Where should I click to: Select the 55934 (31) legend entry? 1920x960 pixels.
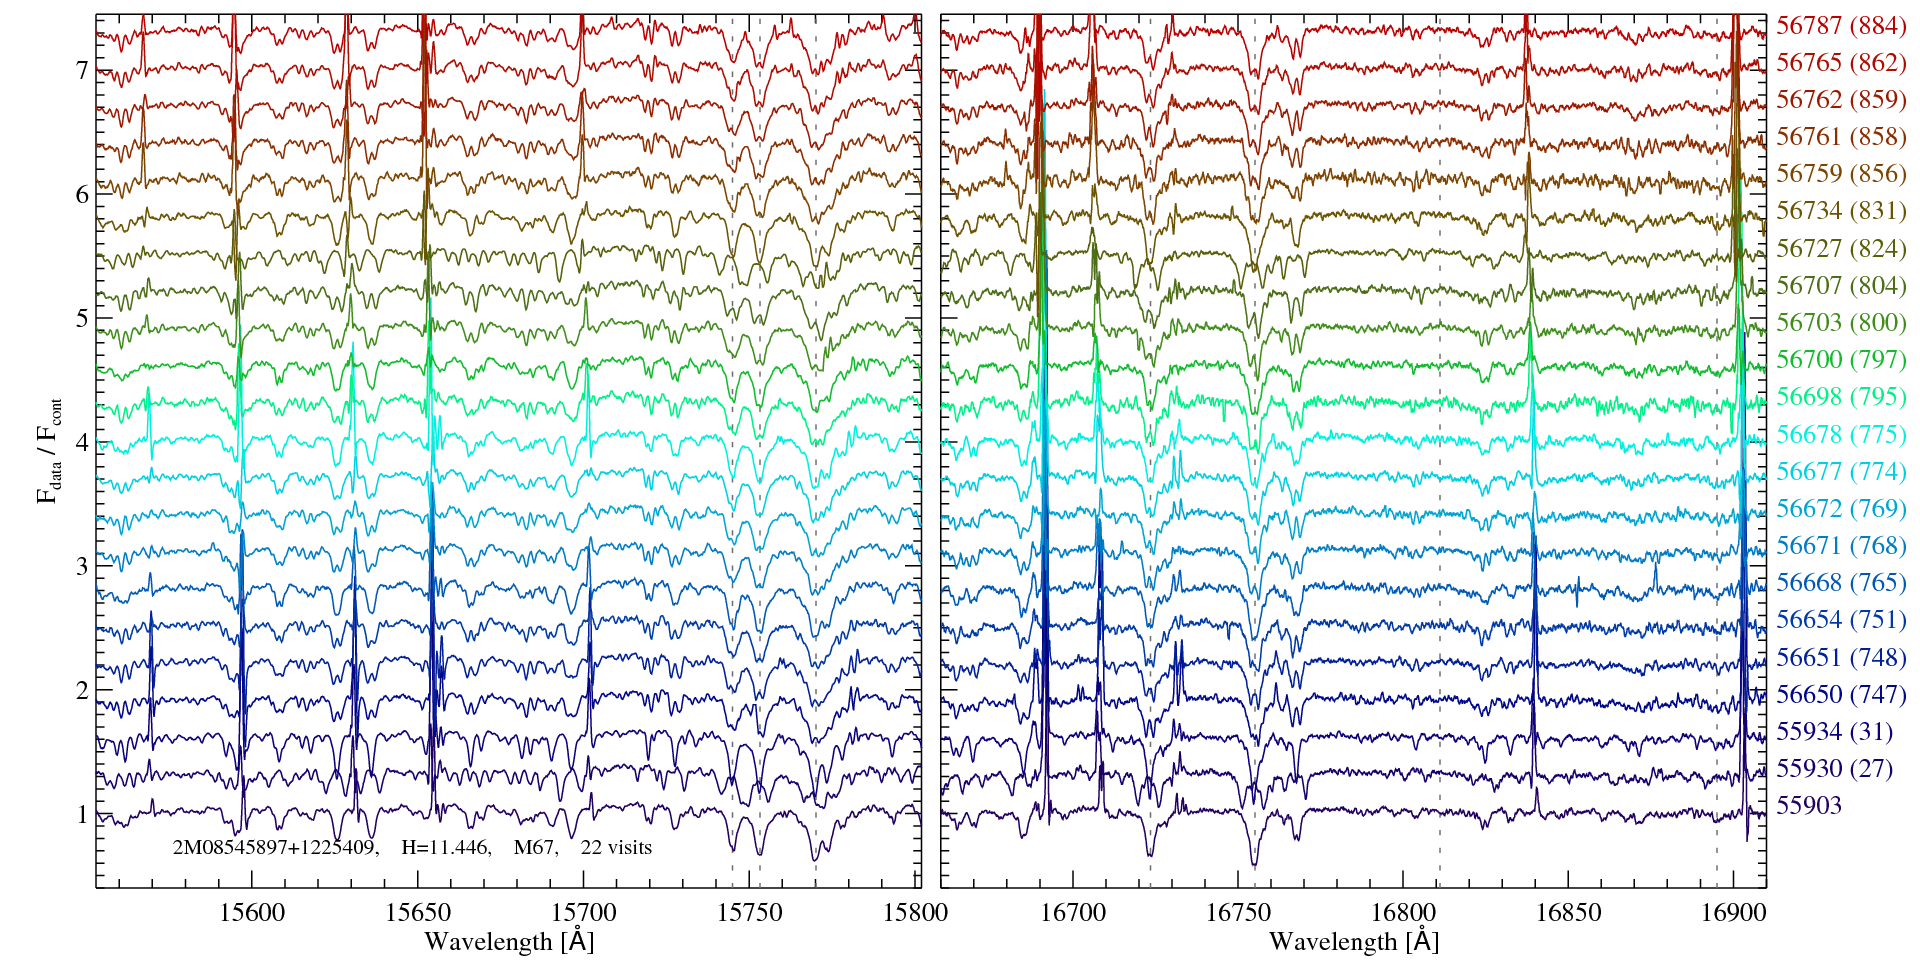1834,731
